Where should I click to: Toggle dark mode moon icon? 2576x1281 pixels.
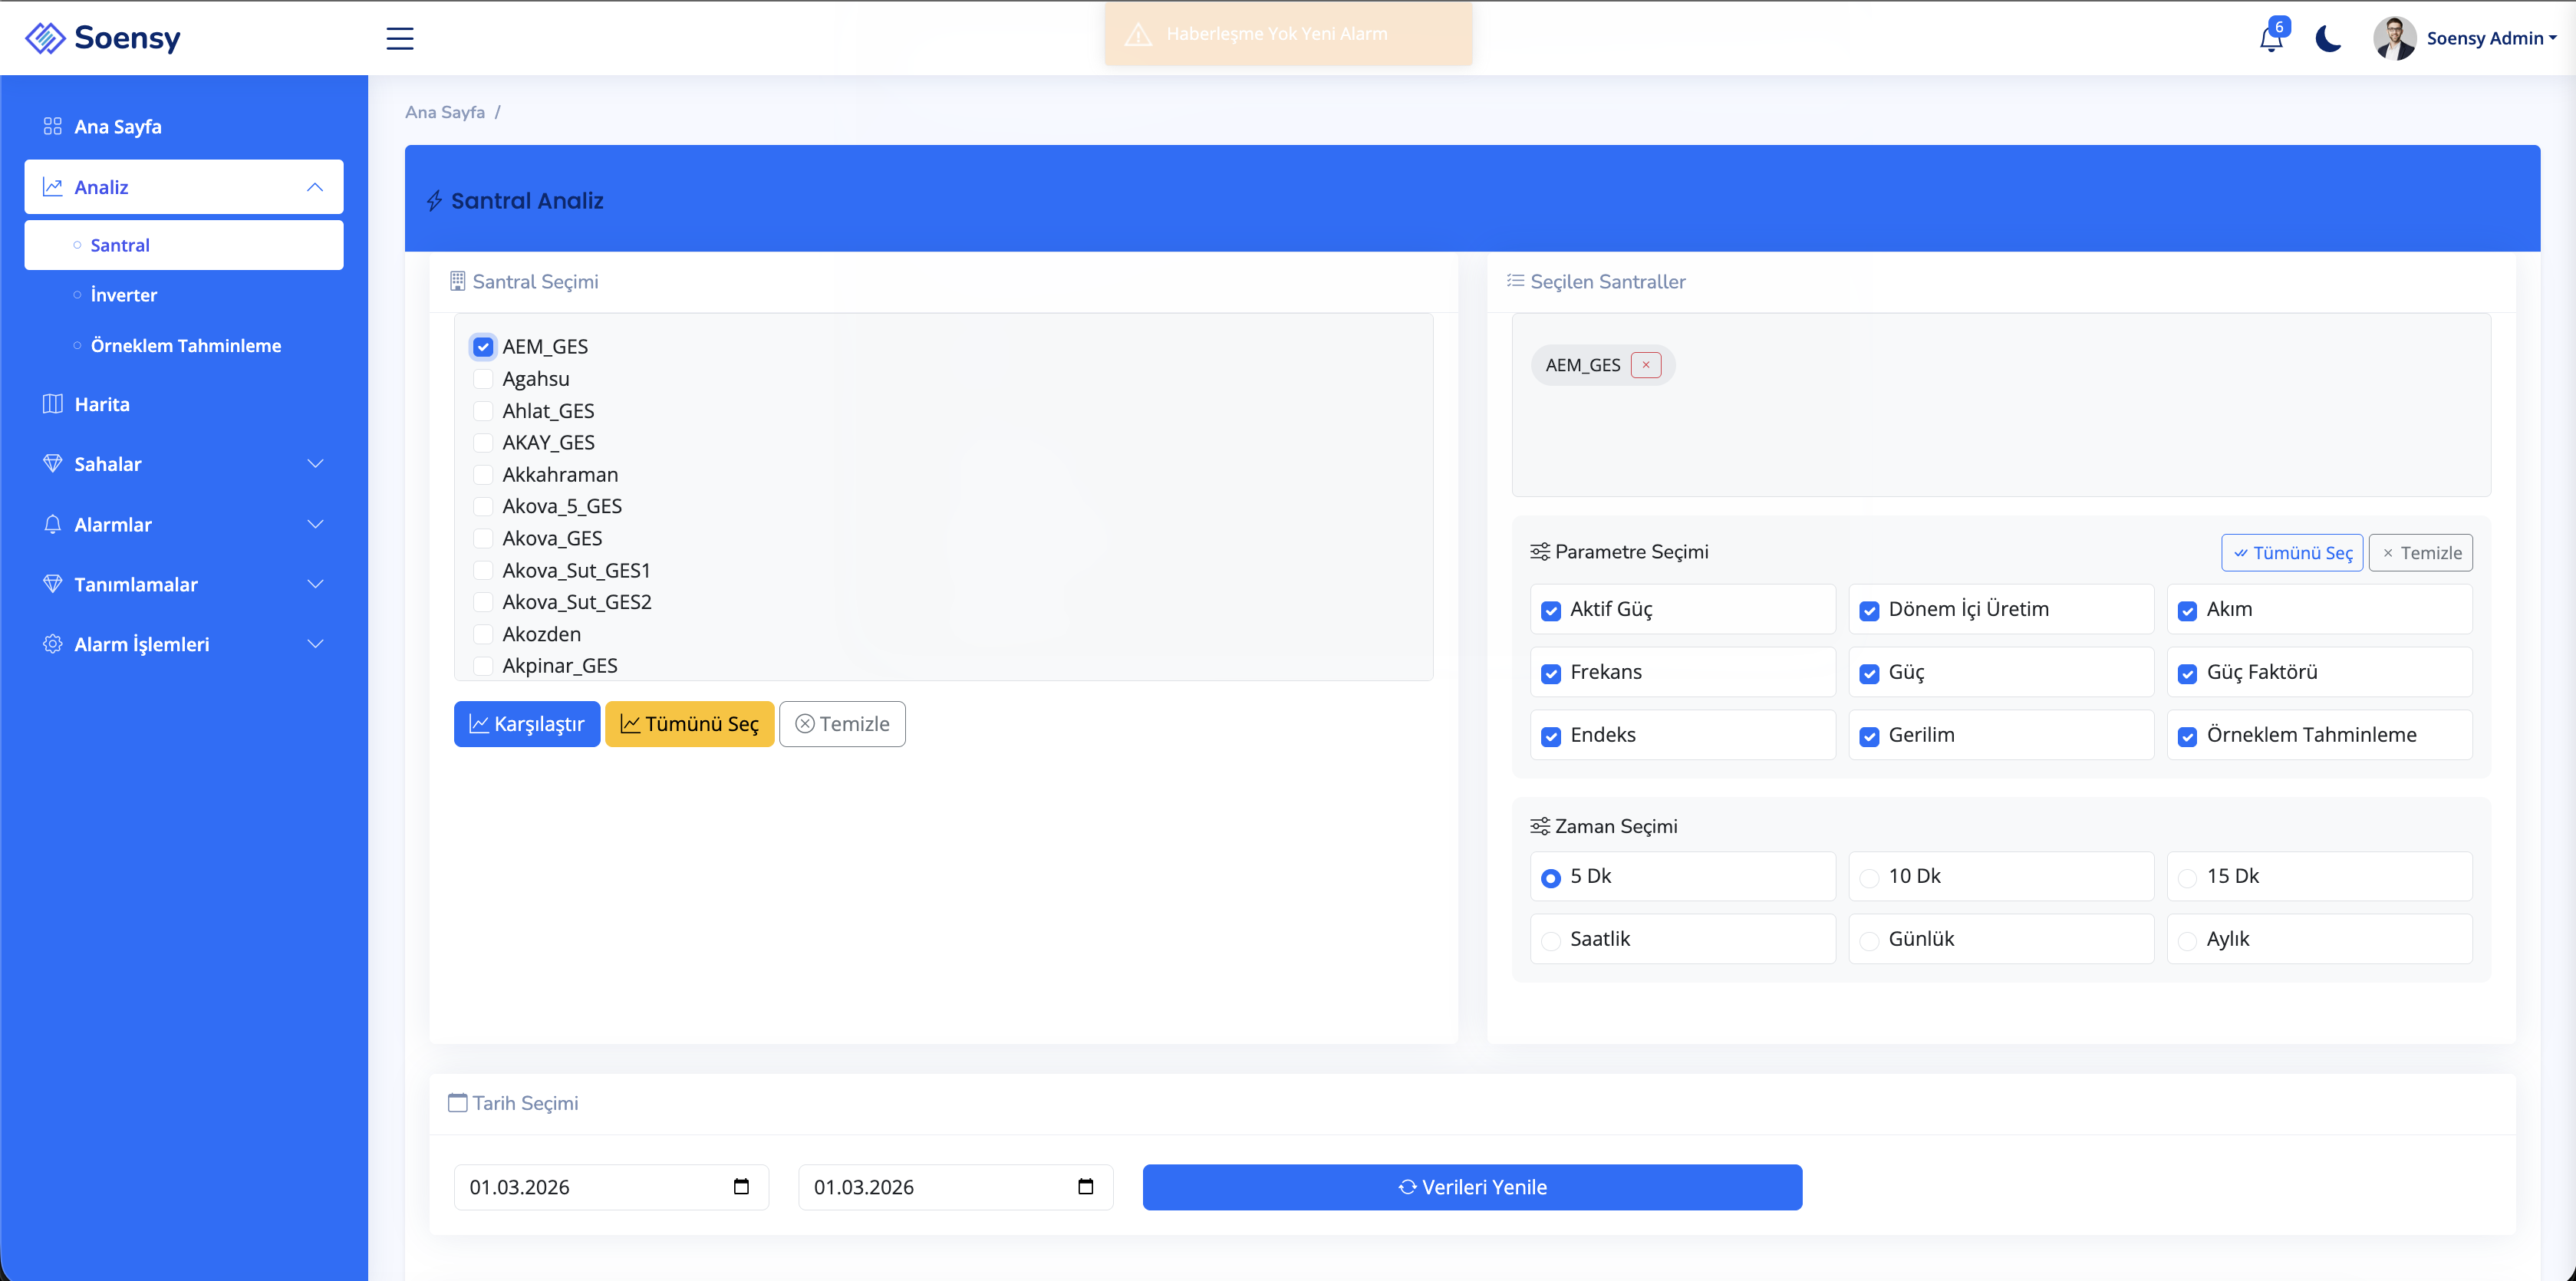pyautogui.click(x=2328, y=39)
